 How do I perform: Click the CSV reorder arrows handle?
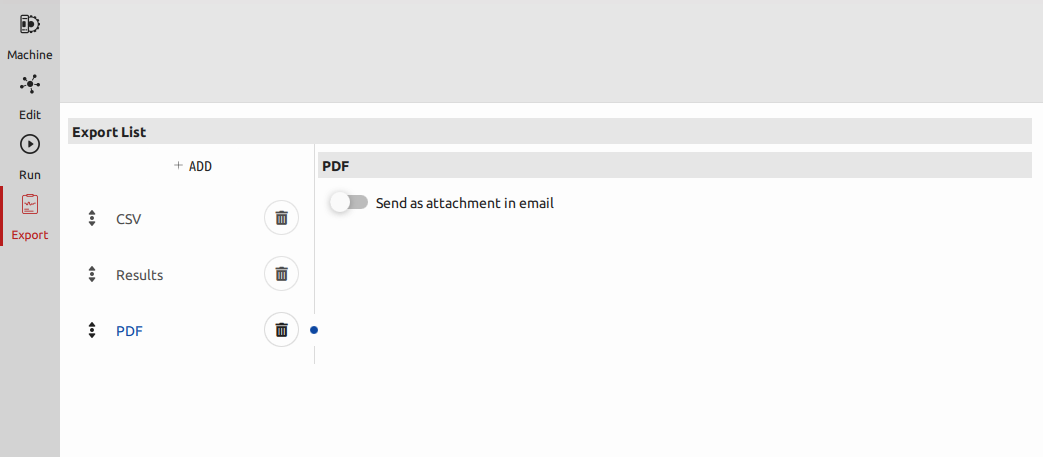pos(92,218)
